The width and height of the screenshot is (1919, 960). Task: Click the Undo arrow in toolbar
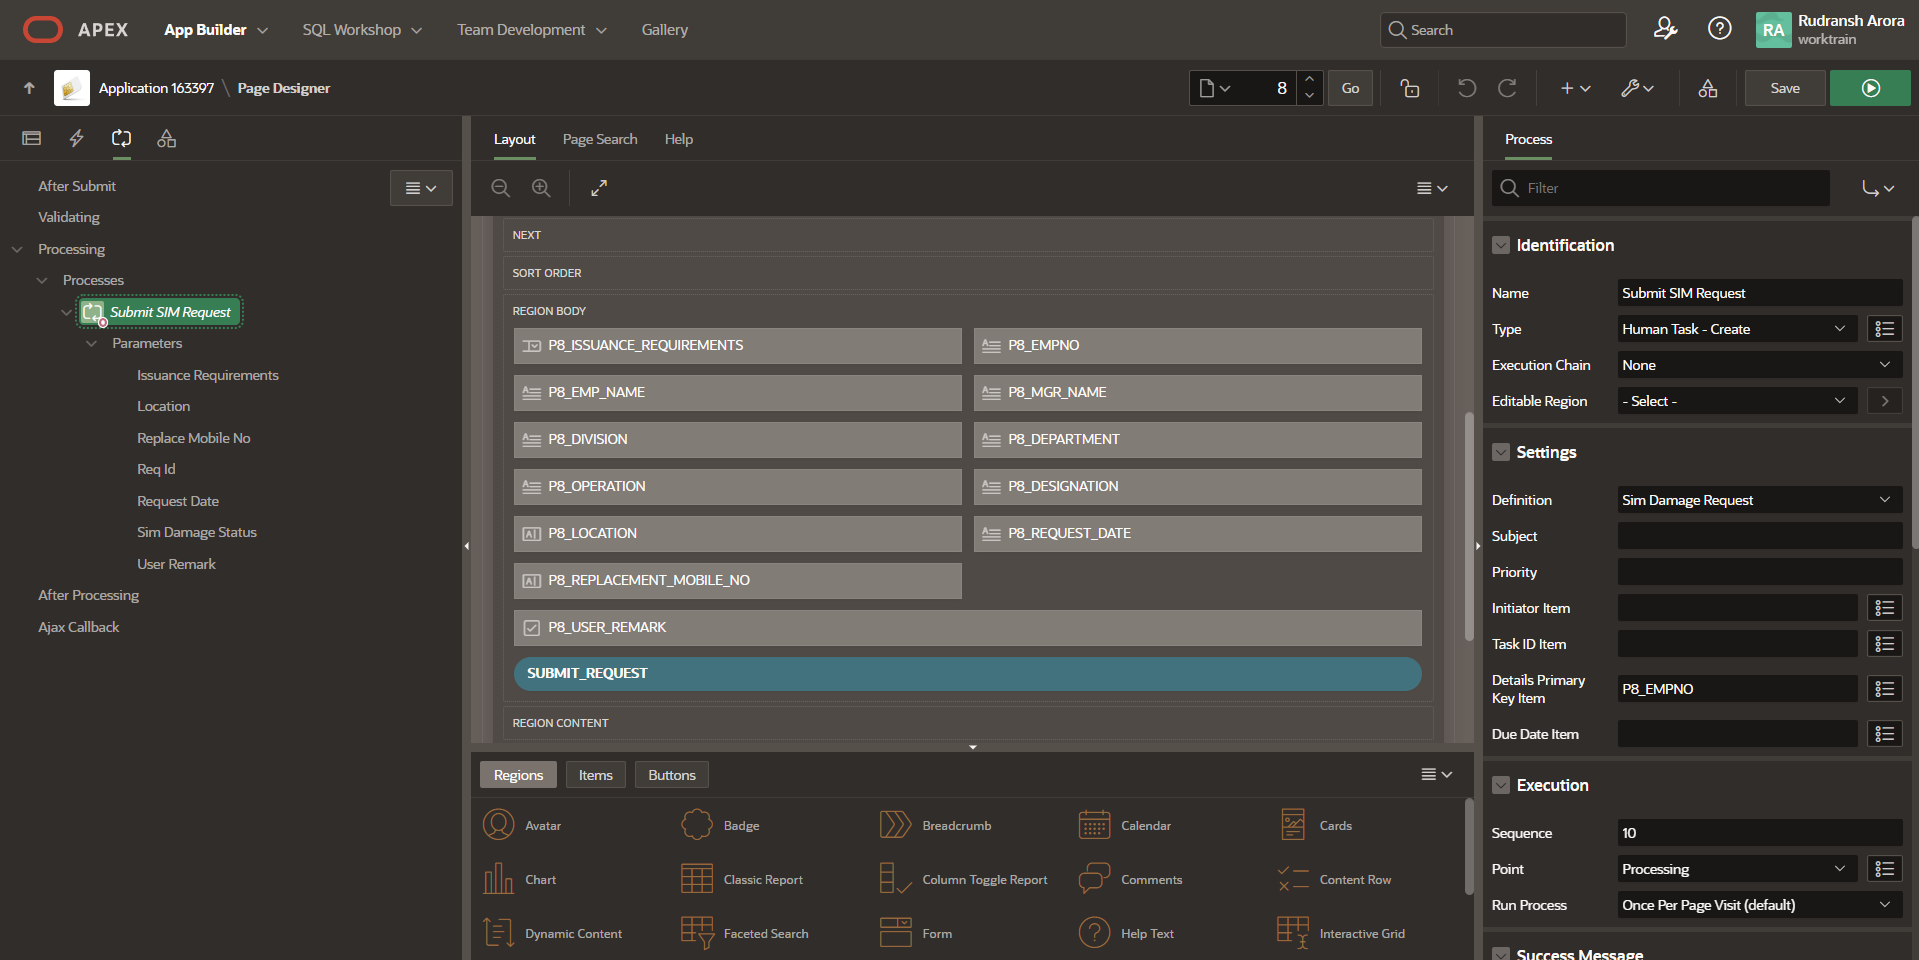coord(1466,88)
